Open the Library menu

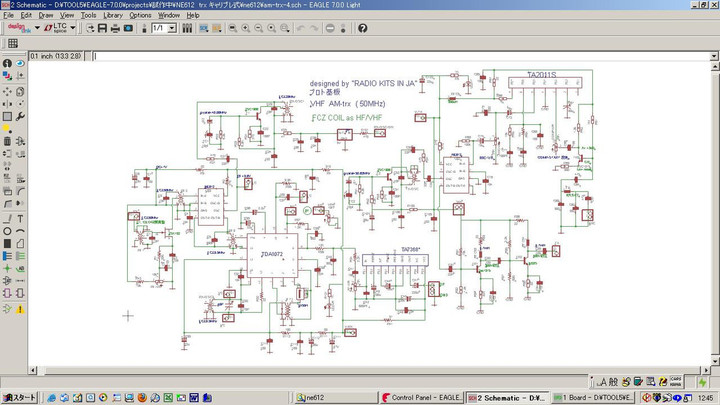(113, 15)
